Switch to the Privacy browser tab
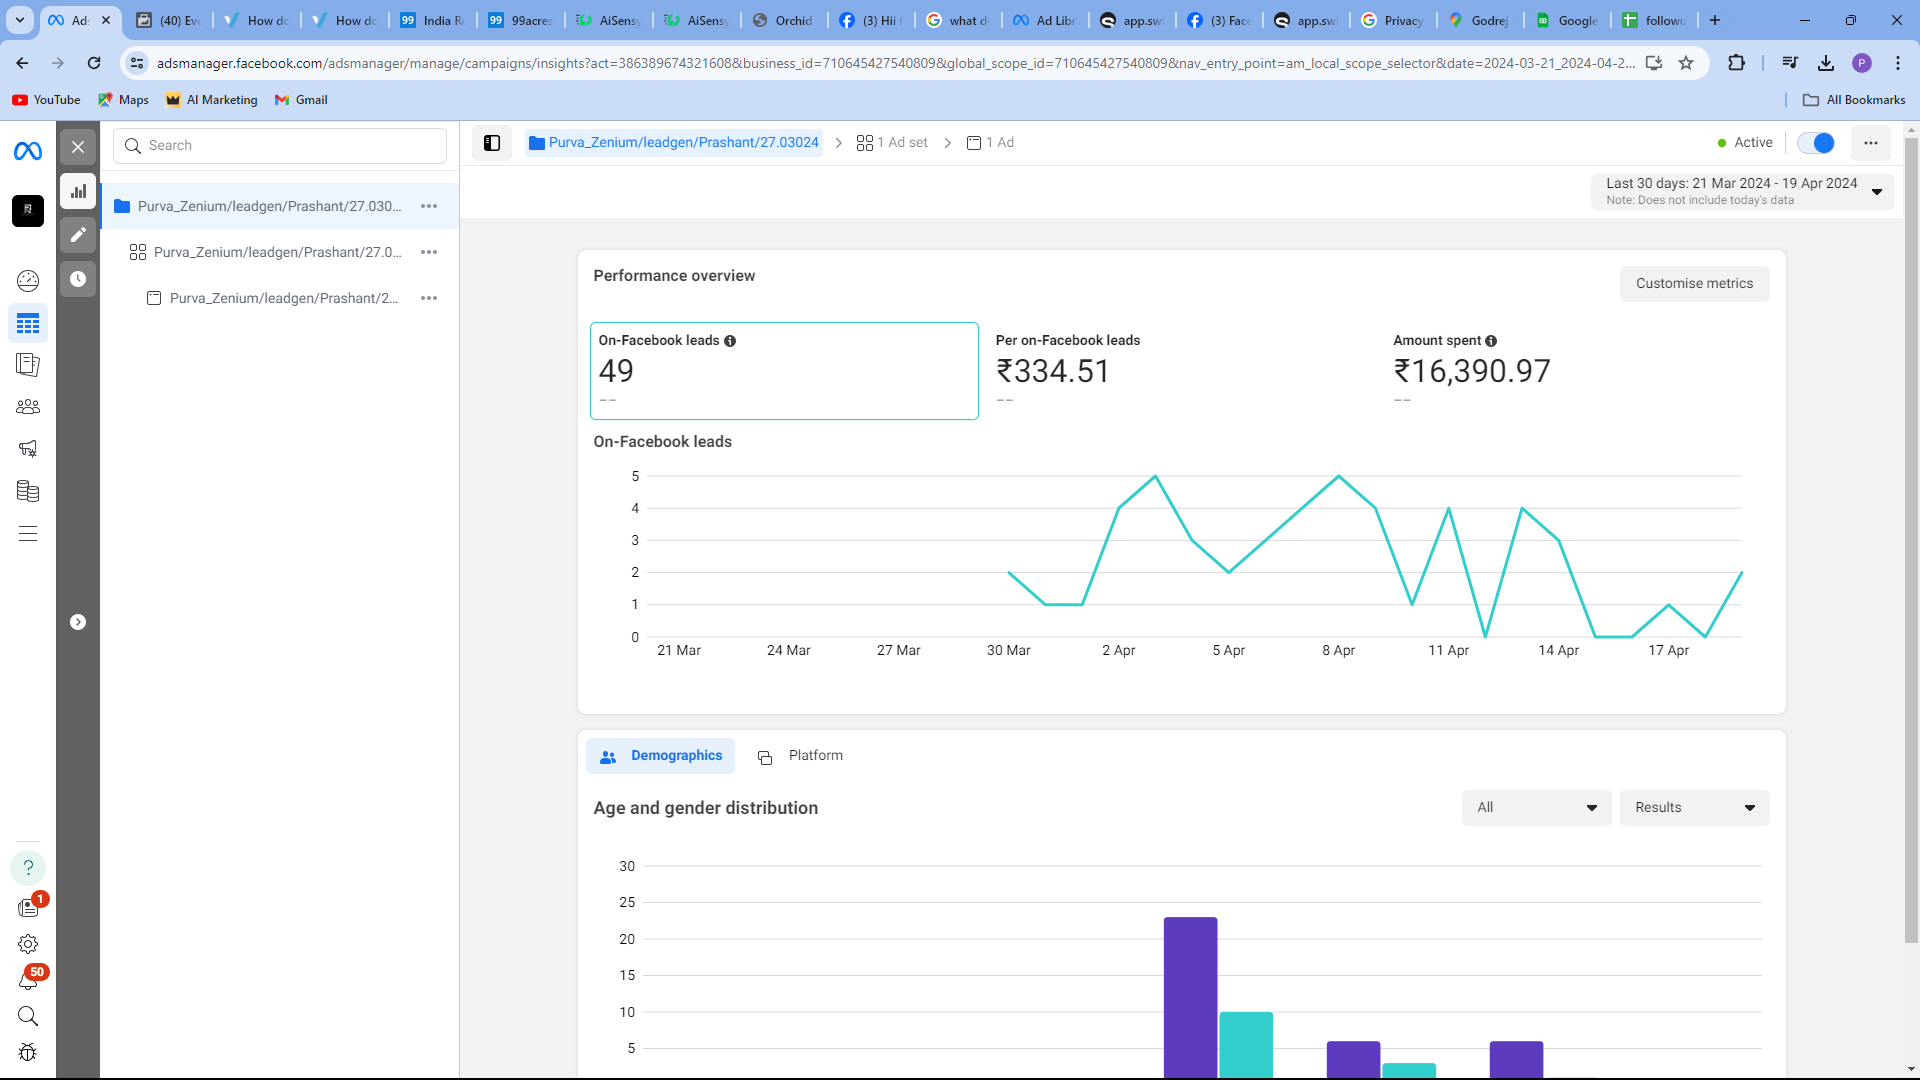 1393,20
